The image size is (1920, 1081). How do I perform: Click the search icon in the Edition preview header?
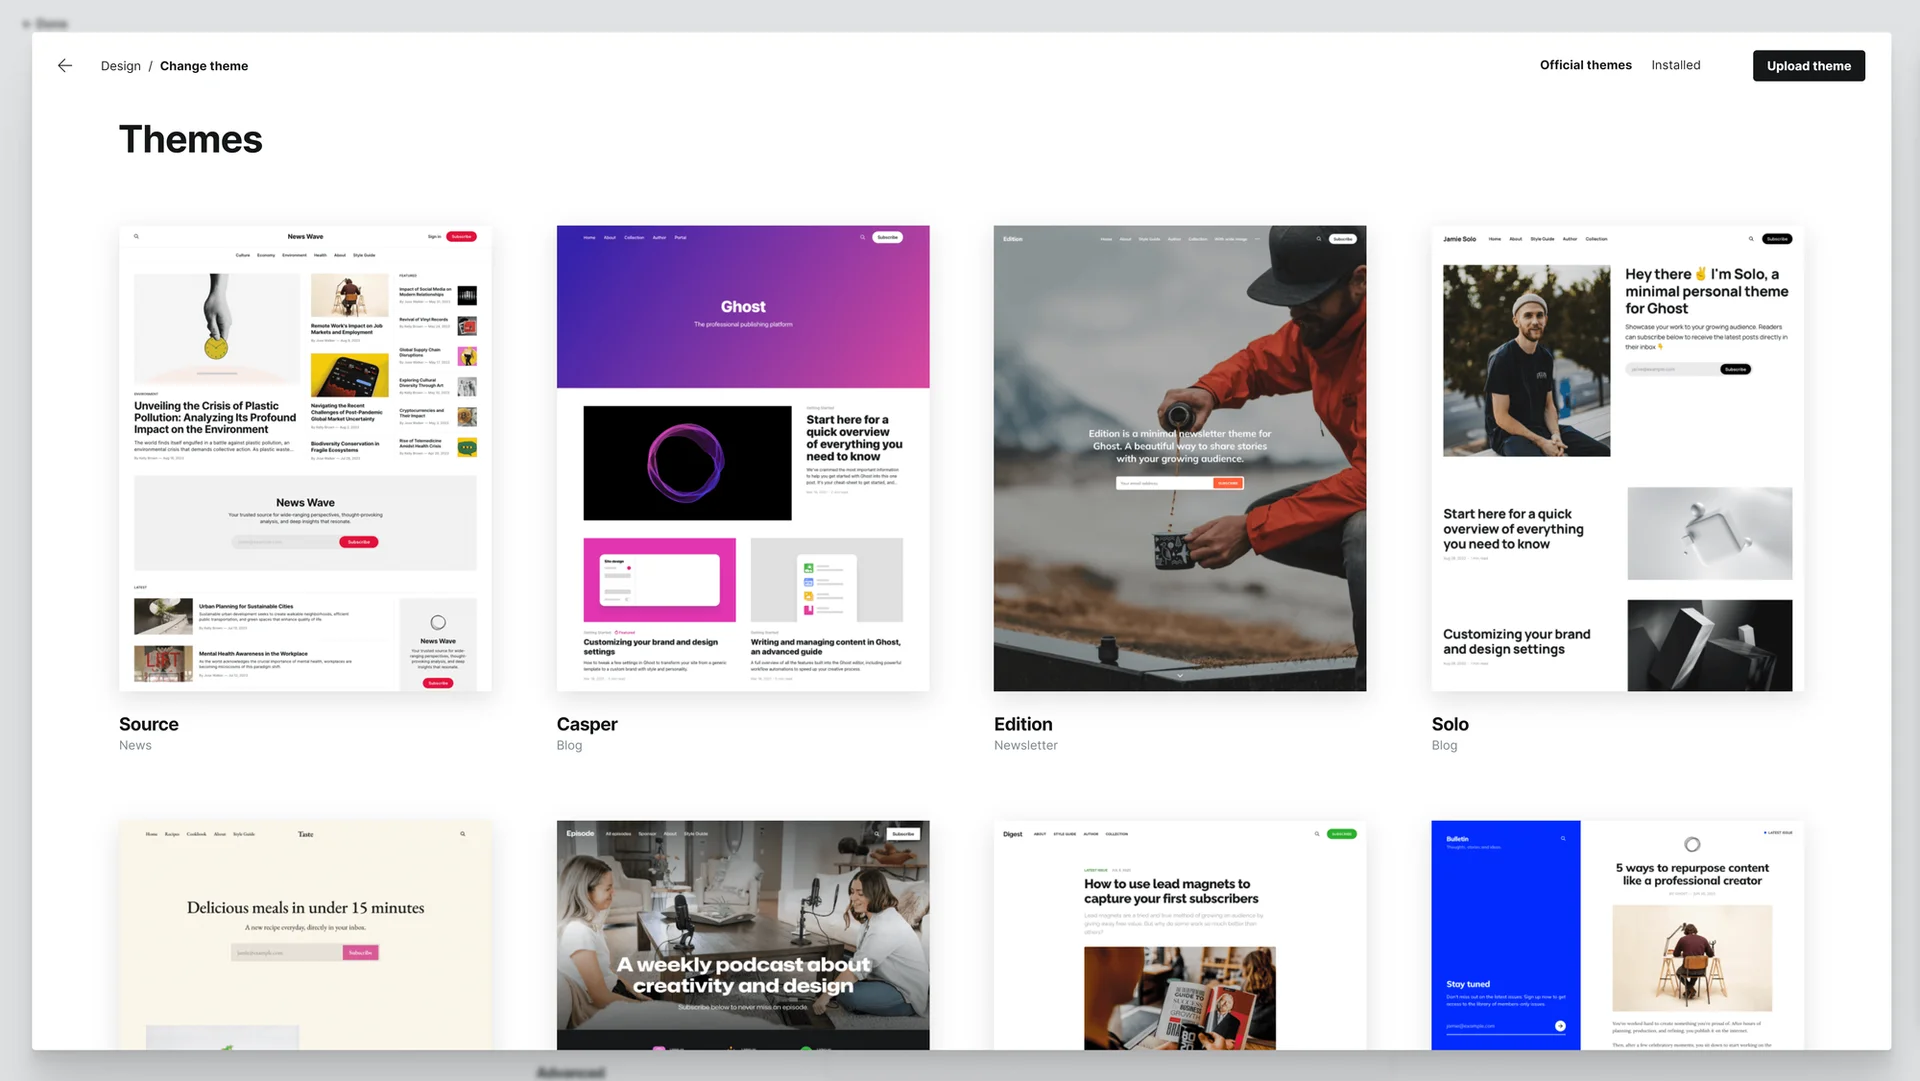coord(1318,238)
